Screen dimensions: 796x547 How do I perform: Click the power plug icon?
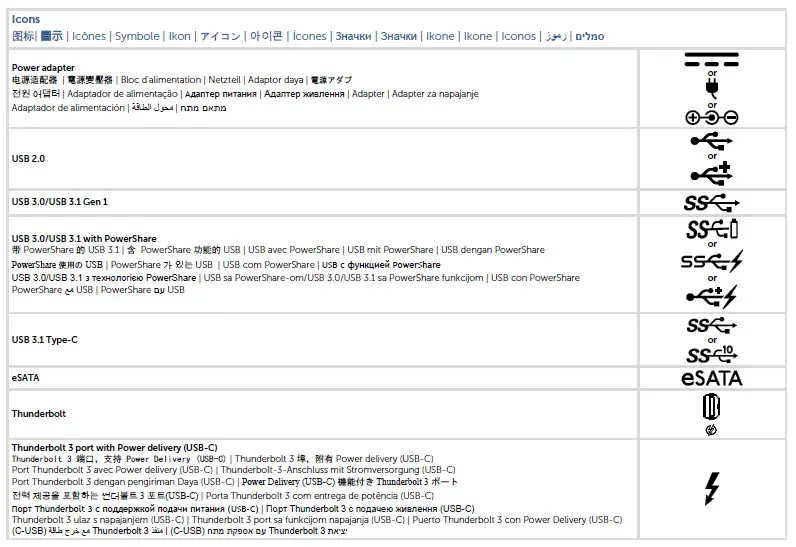pos(712,89)
